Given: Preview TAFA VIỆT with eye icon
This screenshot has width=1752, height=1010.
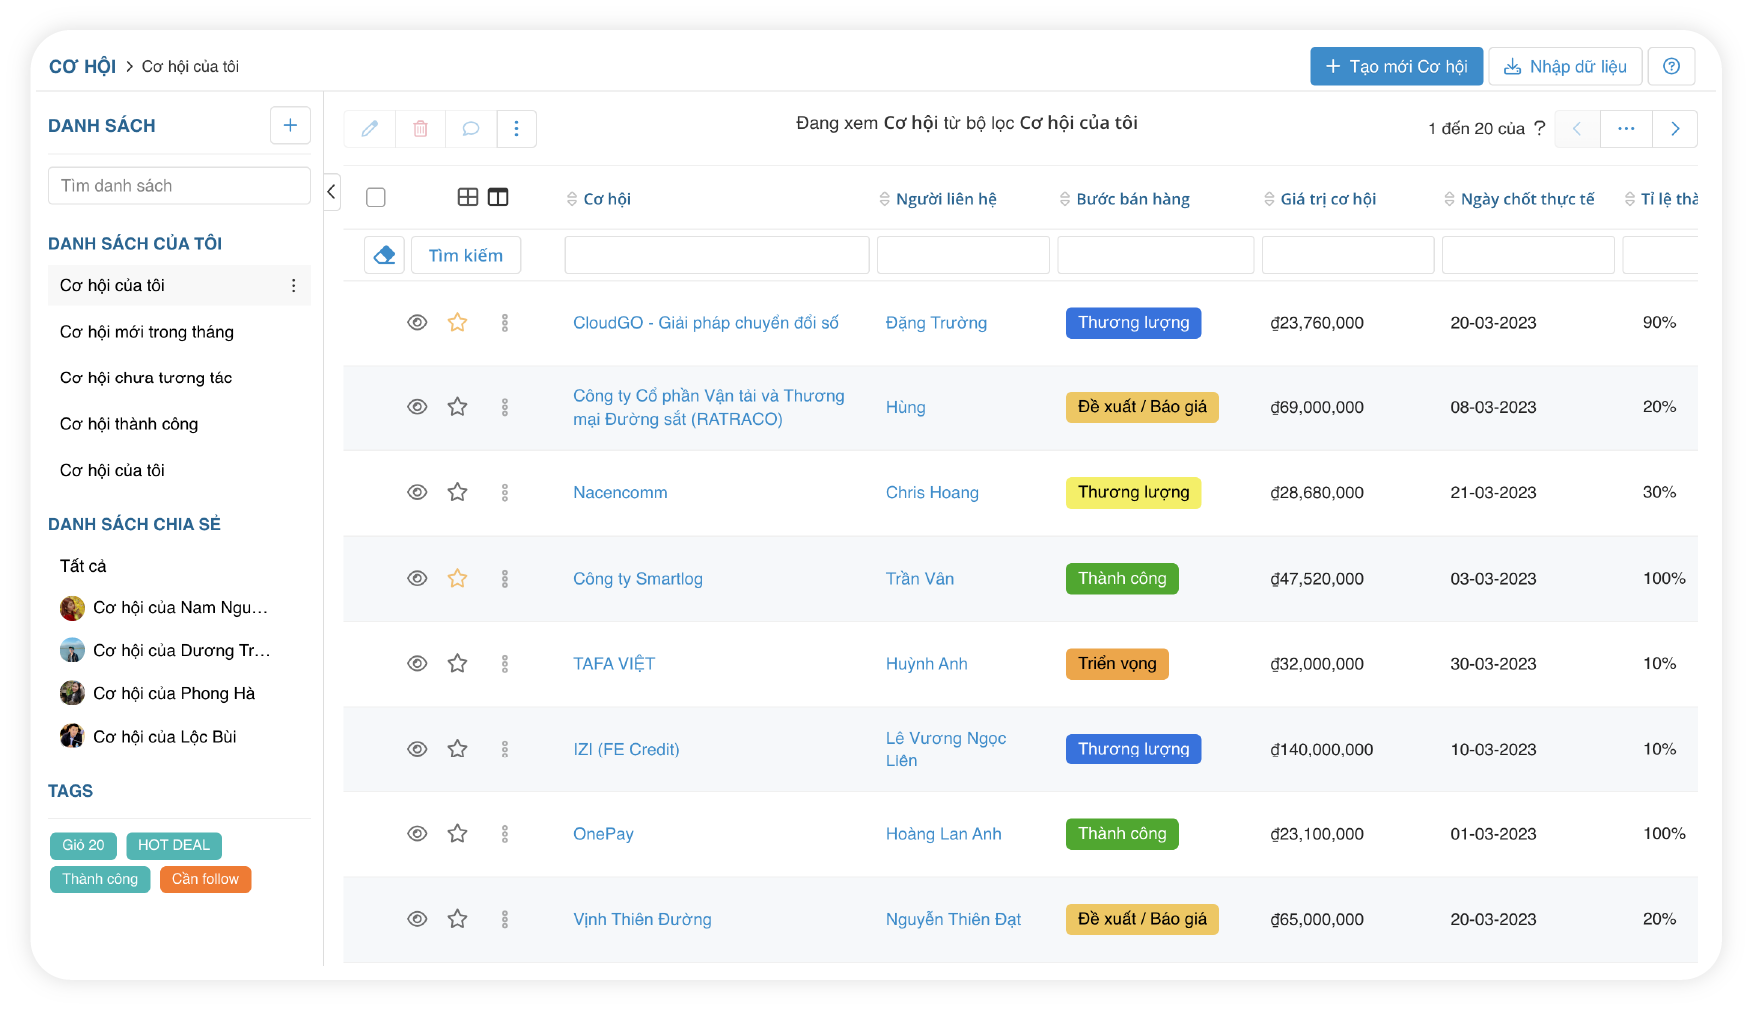Looking at the screenshot, I should coord(417,664).
